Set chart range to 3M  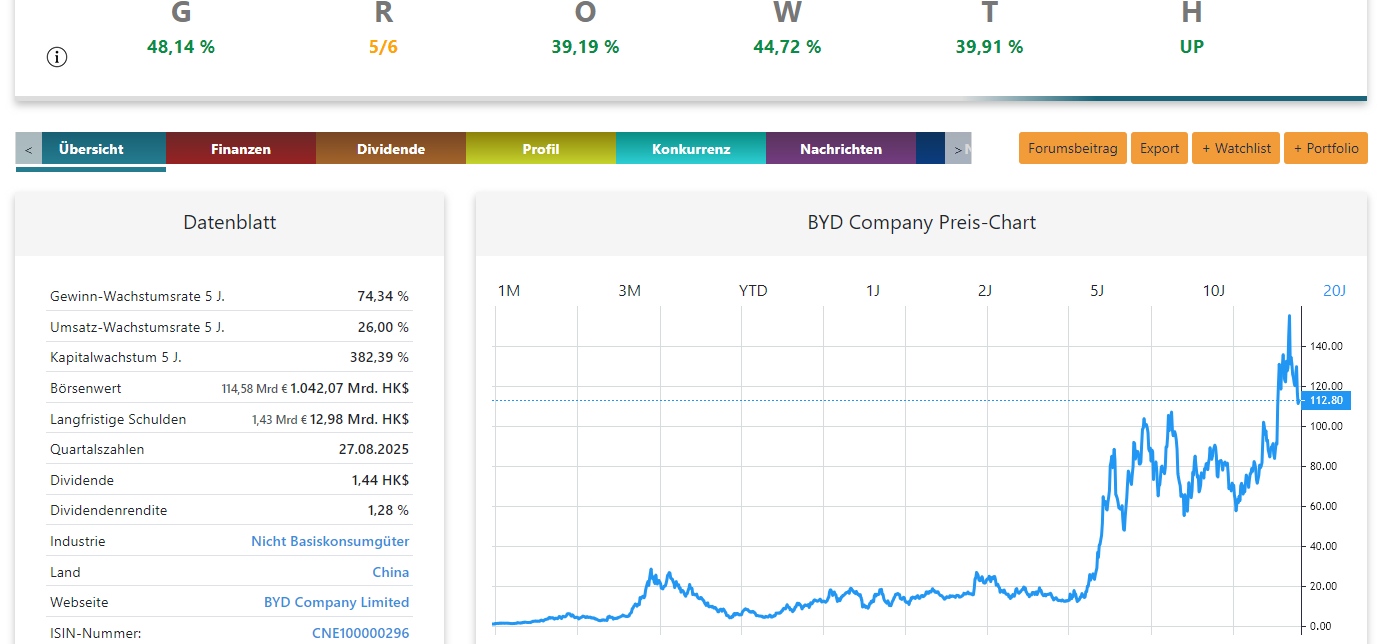click(629, 291)
